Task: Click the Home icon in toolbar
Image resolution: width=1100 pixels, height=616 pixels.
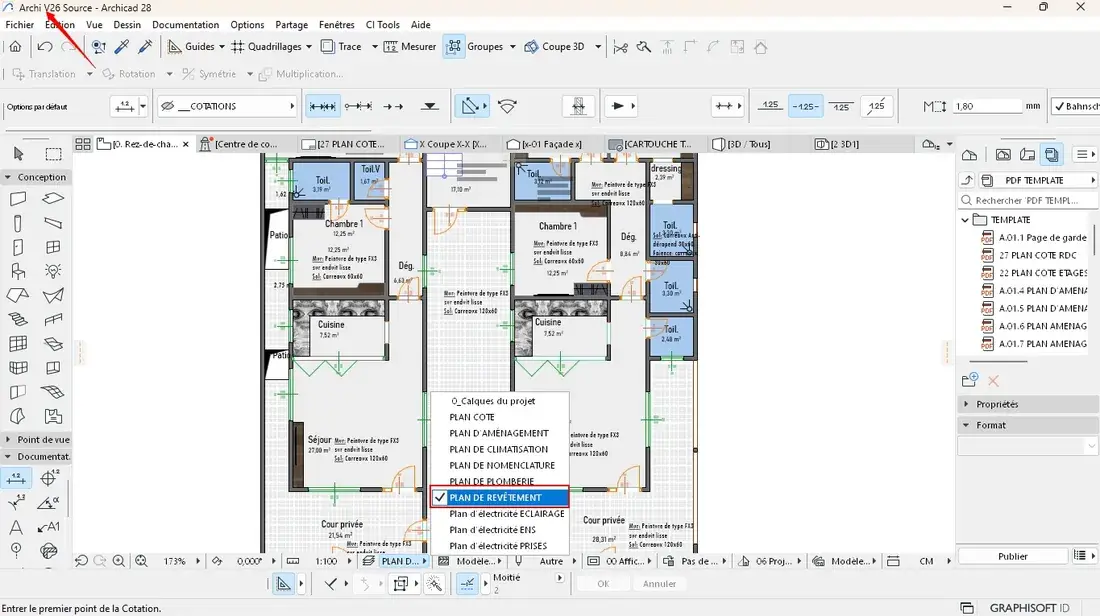Action: click(15, 46)
